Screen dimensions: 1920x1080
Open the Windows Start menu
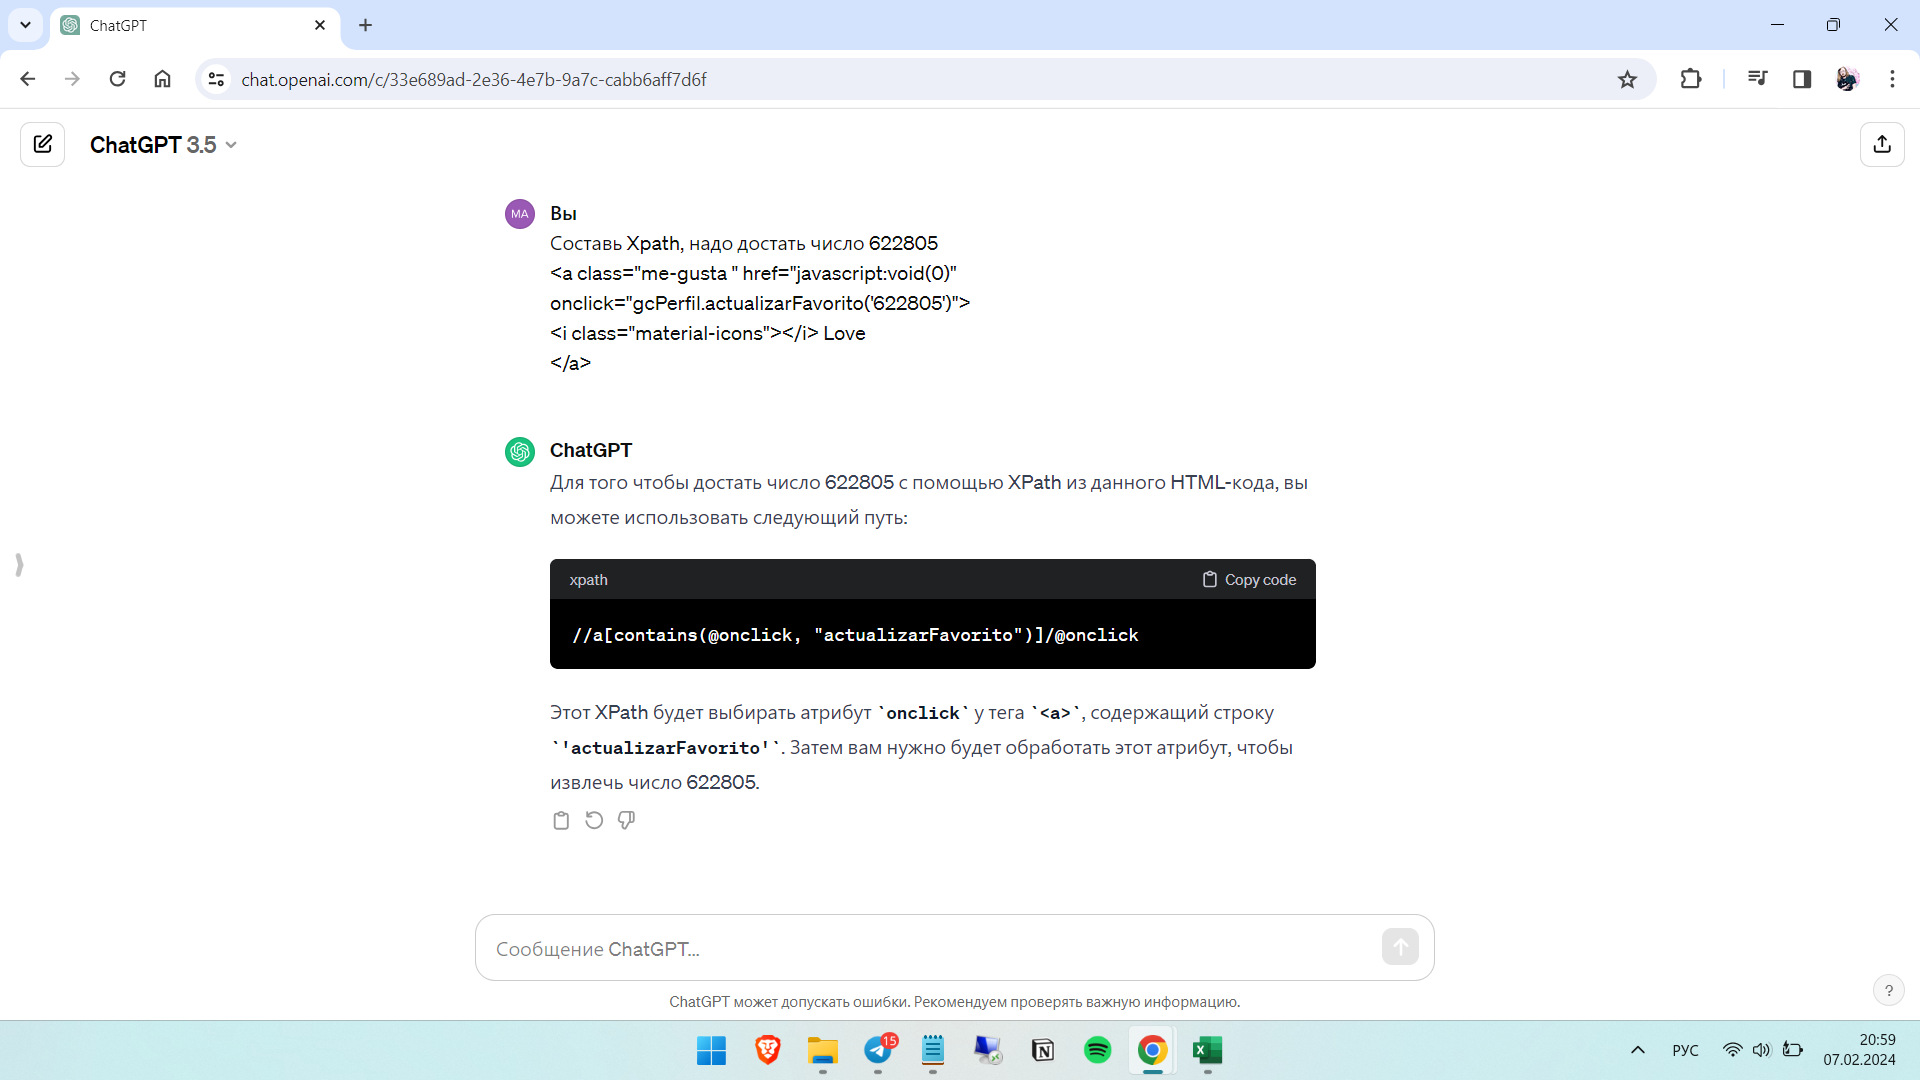click(x=711, y=1050)
